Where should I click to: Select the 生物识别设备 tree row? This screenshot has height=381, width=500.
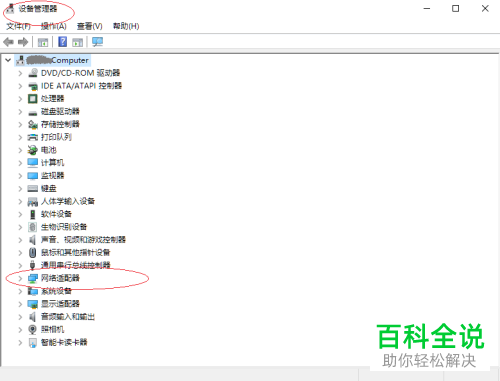[x=57, y=227]
